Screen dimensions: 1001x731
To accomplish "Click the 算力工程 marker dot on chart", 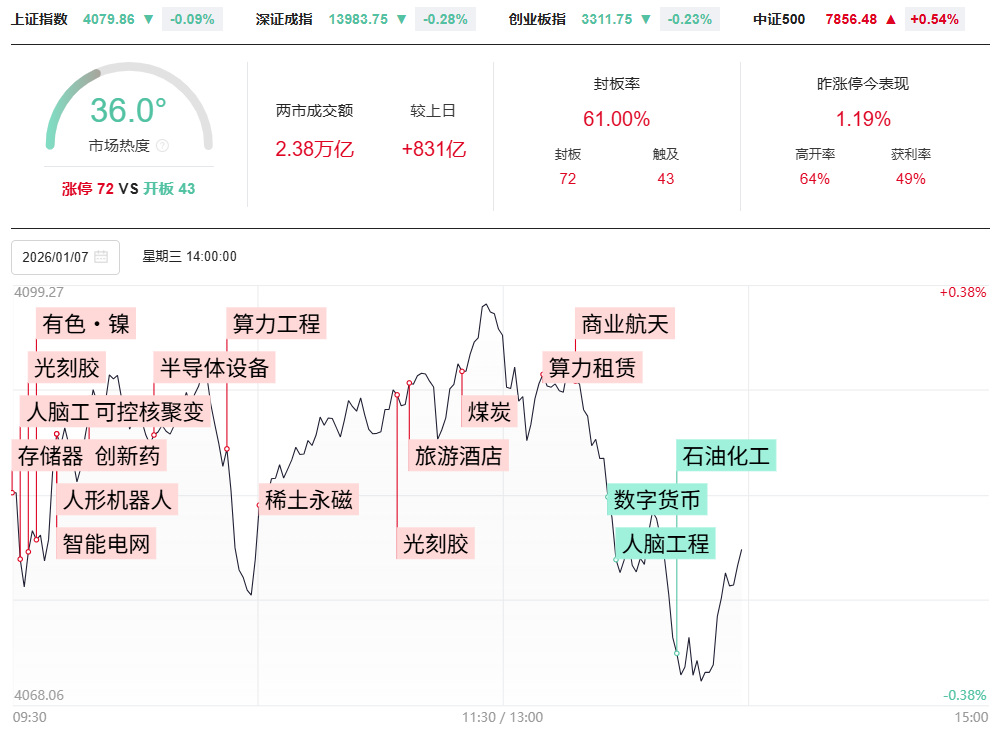I will pyautogui.click(x=227, y=449).
